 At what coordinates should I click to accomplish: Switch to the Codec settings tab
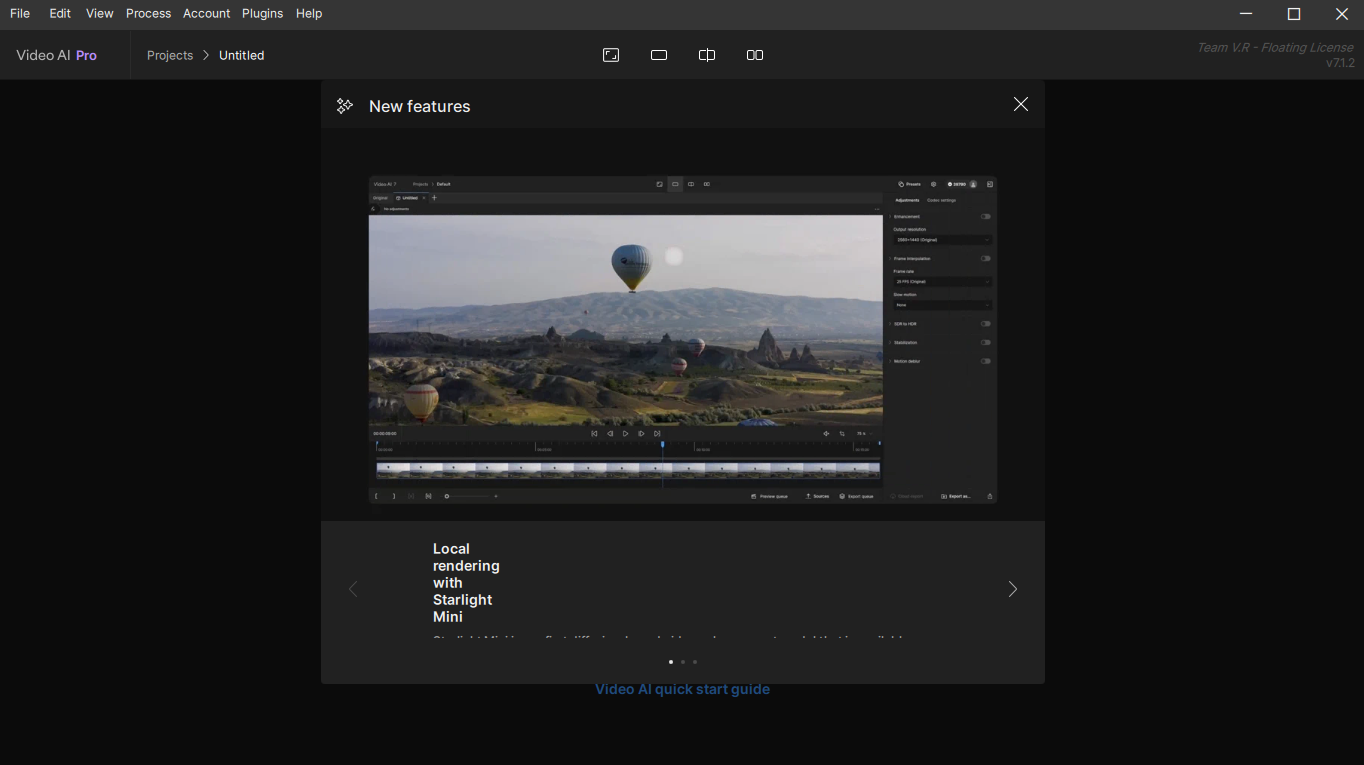tap(942, 200)
